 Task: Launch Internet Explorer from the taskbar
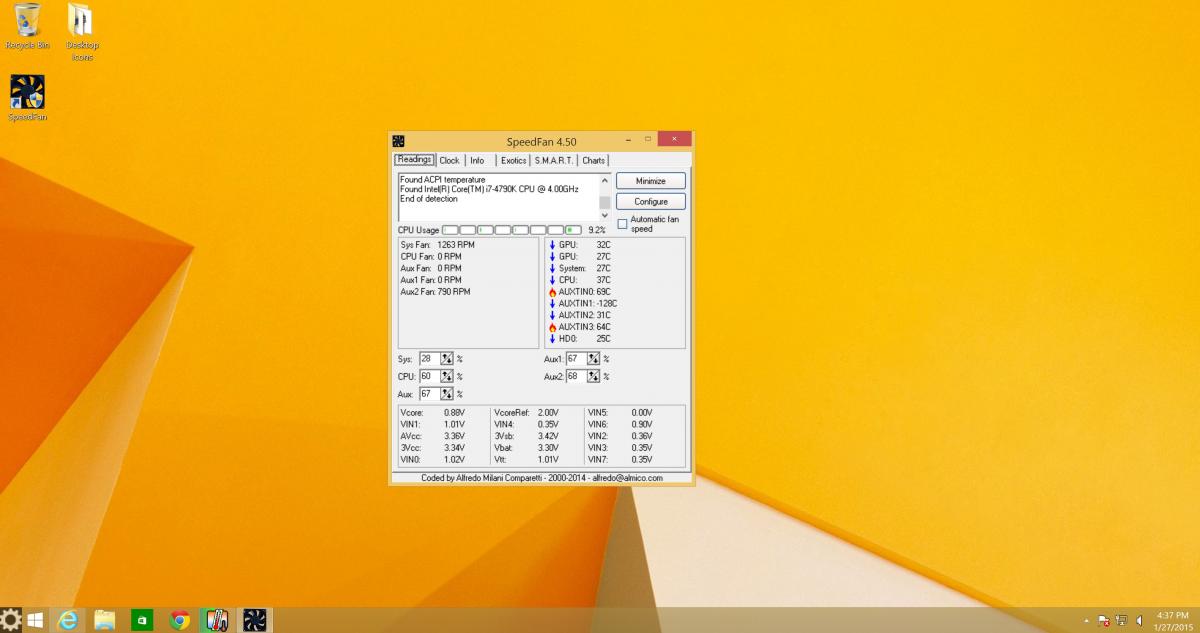coord(68,620)
